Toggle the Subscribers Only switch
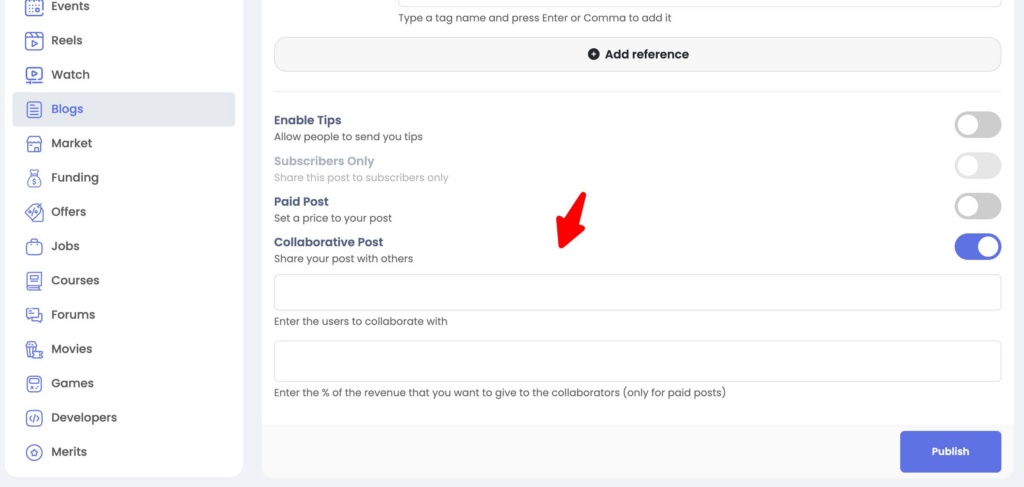1024x487 pixels. 977,166
